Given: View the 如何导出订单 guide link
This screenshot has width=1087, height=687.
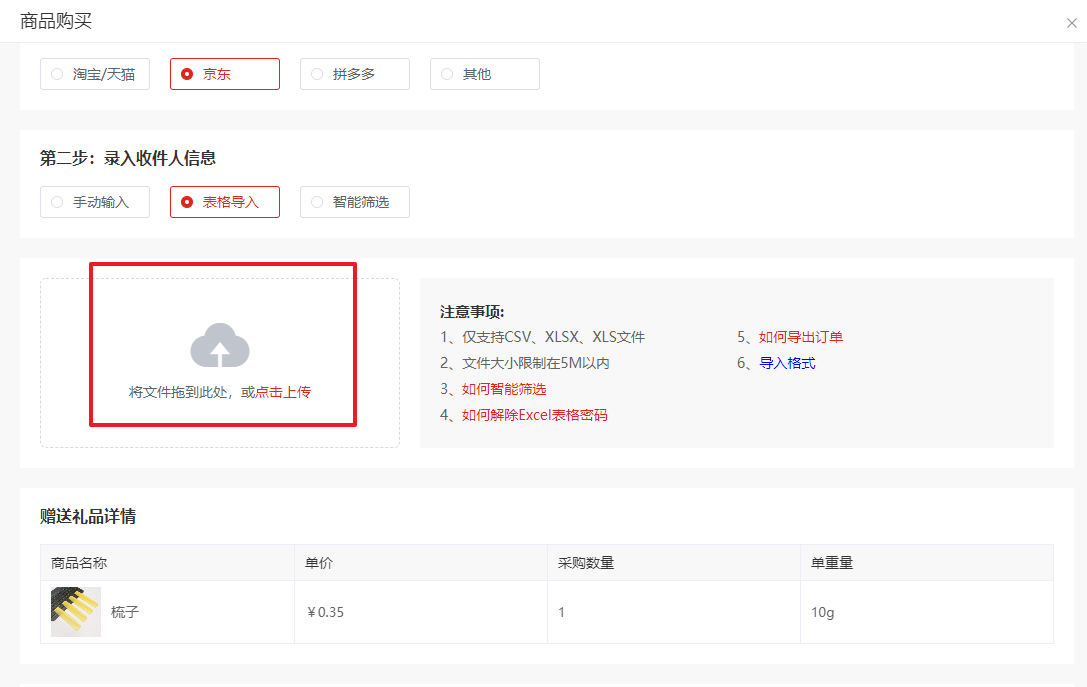Looking at the screenshot, I should (801, 337).
